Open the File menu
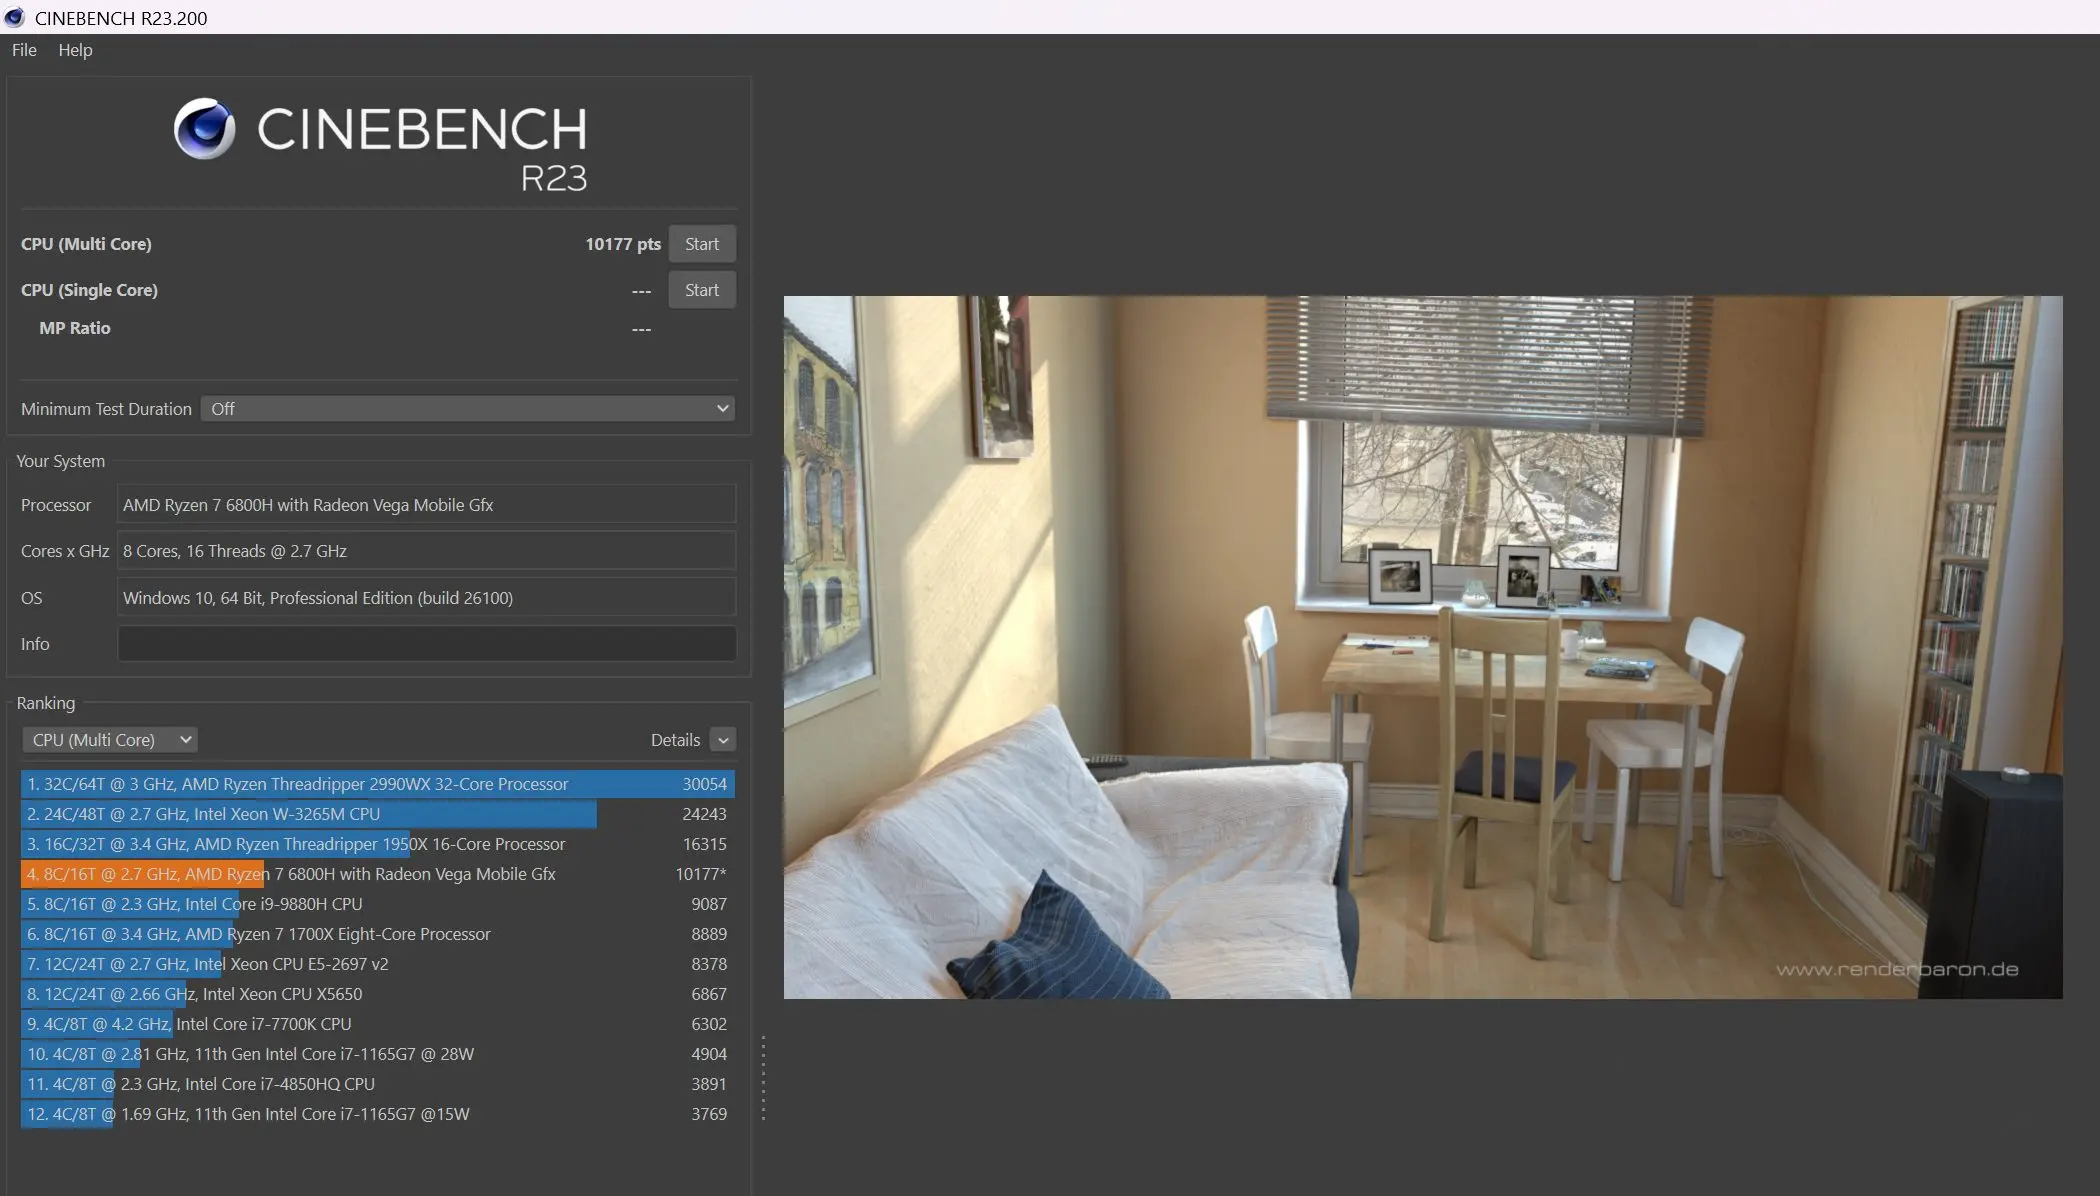Image resolution: width=2100 pixels, height=1196 pixels. click(24, 50)
